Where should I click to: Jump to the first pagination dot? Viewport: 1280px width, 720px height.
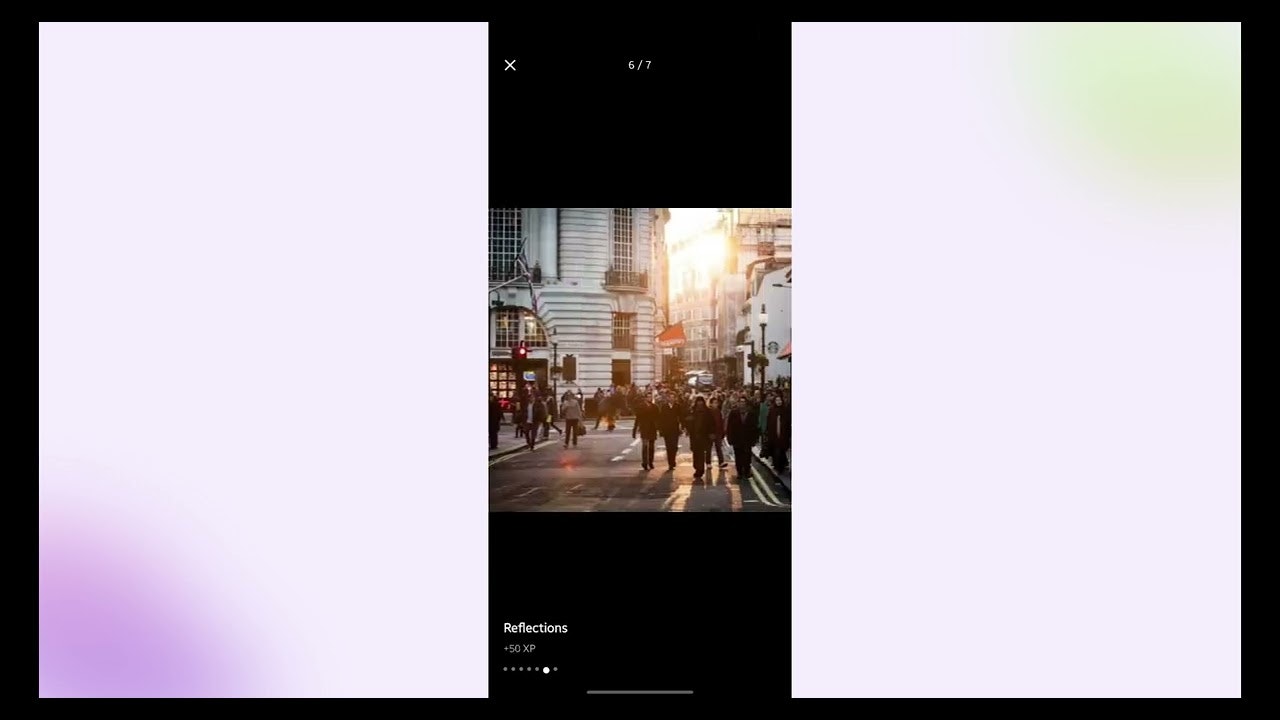505,669
